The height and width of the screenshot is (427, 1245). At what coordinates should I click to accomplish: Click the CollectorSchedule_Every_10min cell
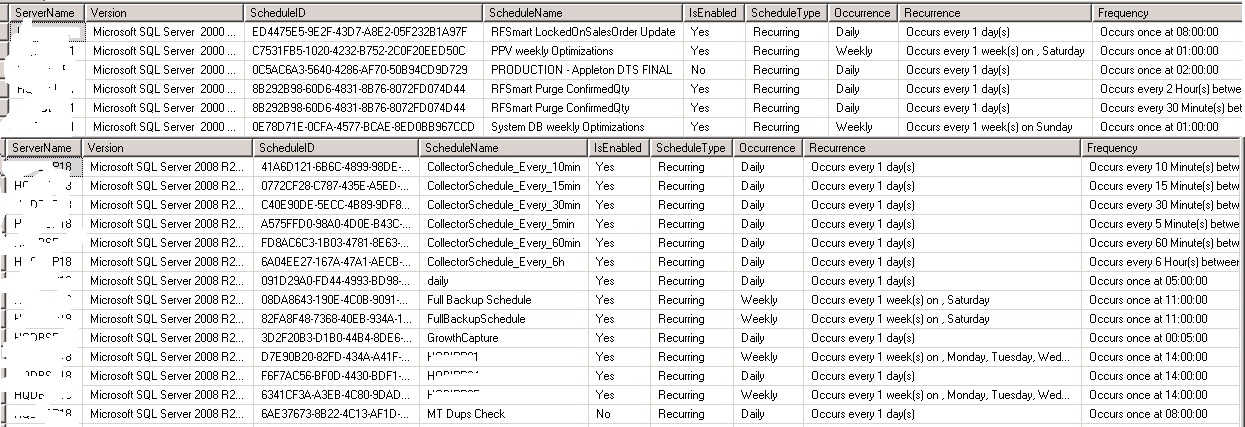click(503, 167)
